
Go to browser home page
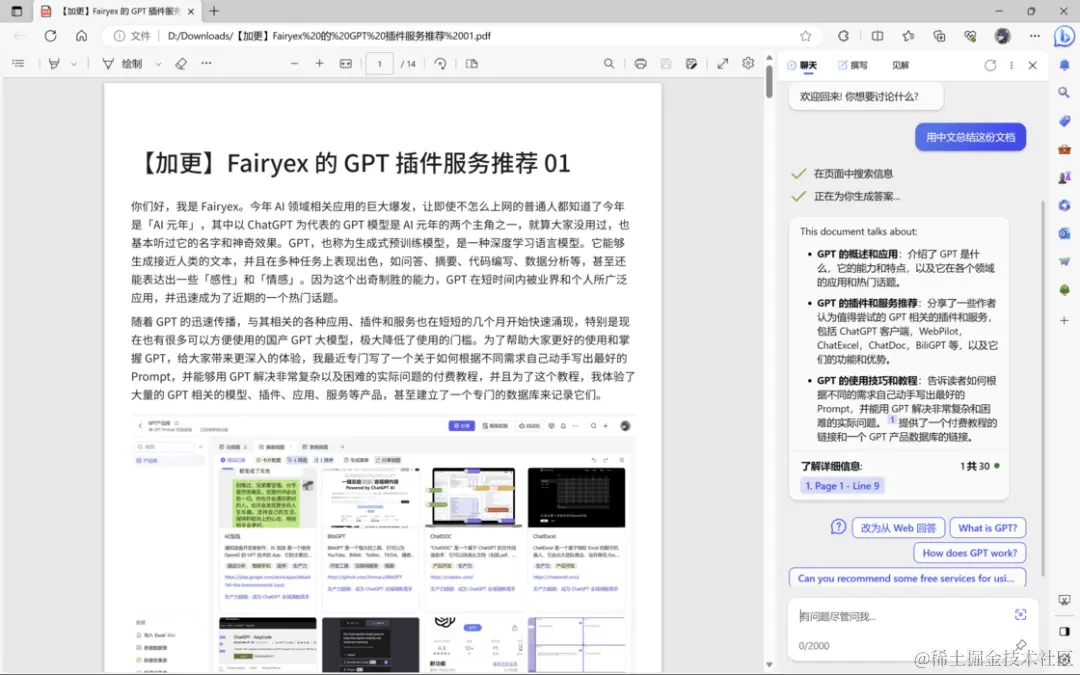click(81, 36)
